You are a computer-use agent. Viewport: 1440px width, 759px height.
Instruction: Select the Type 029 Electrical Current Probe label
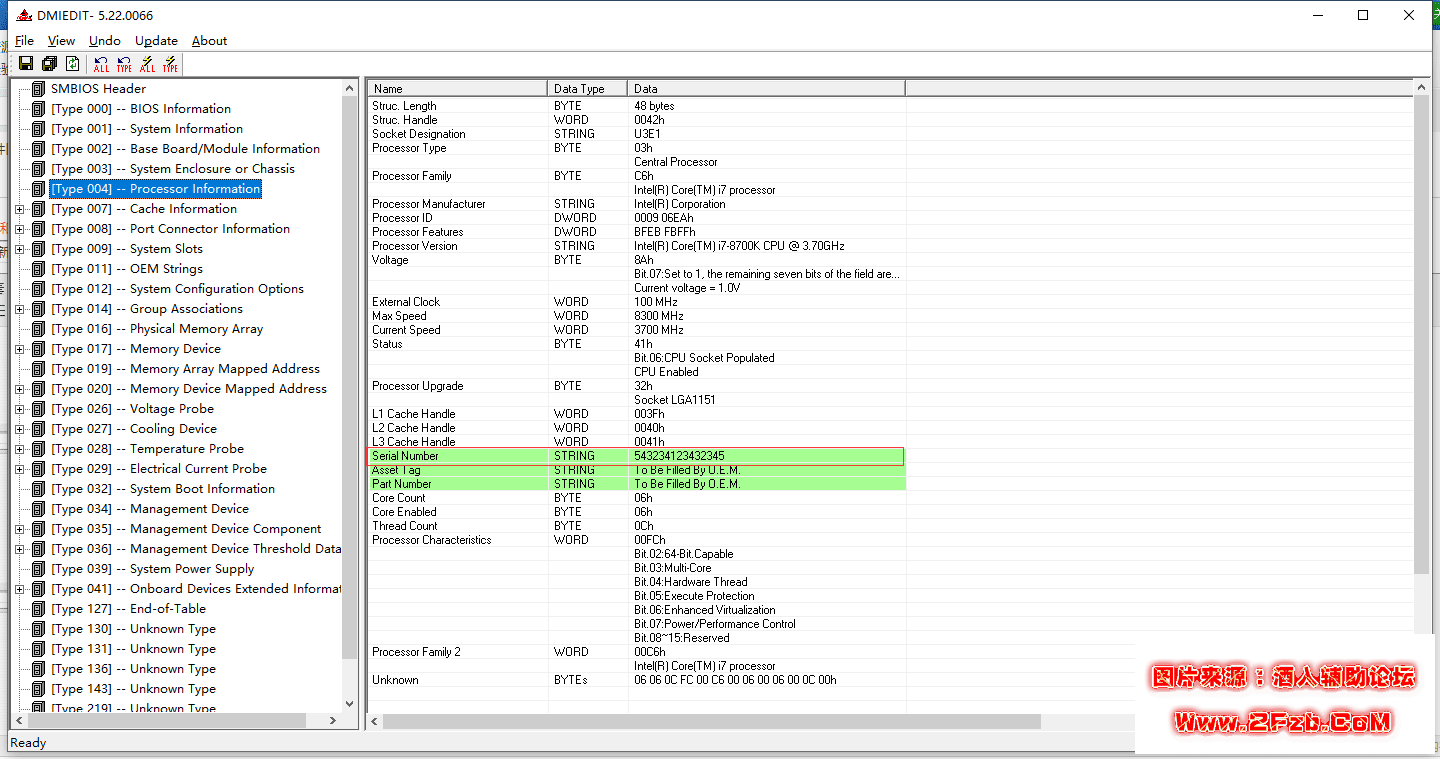[159, 469]
